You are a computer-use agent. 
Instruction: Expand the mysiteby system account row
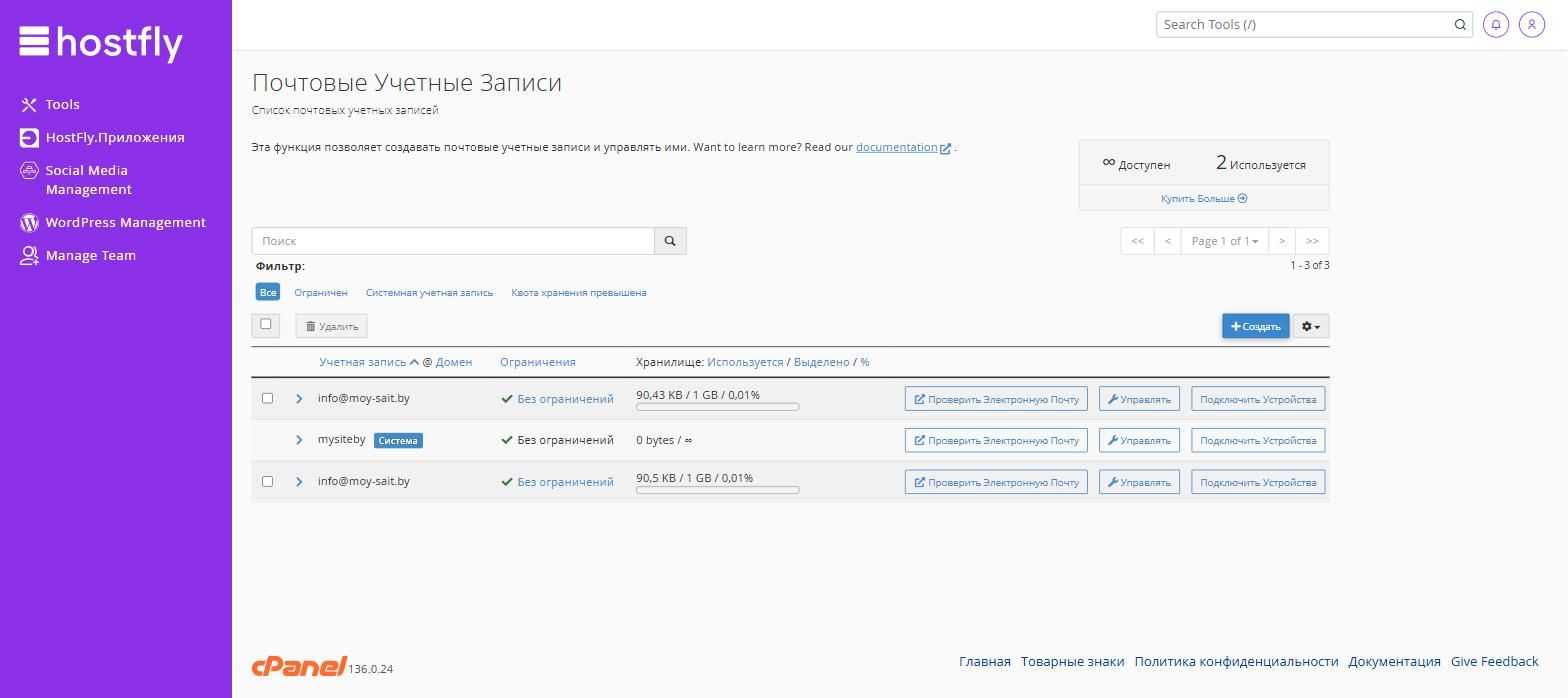point(299,440)
